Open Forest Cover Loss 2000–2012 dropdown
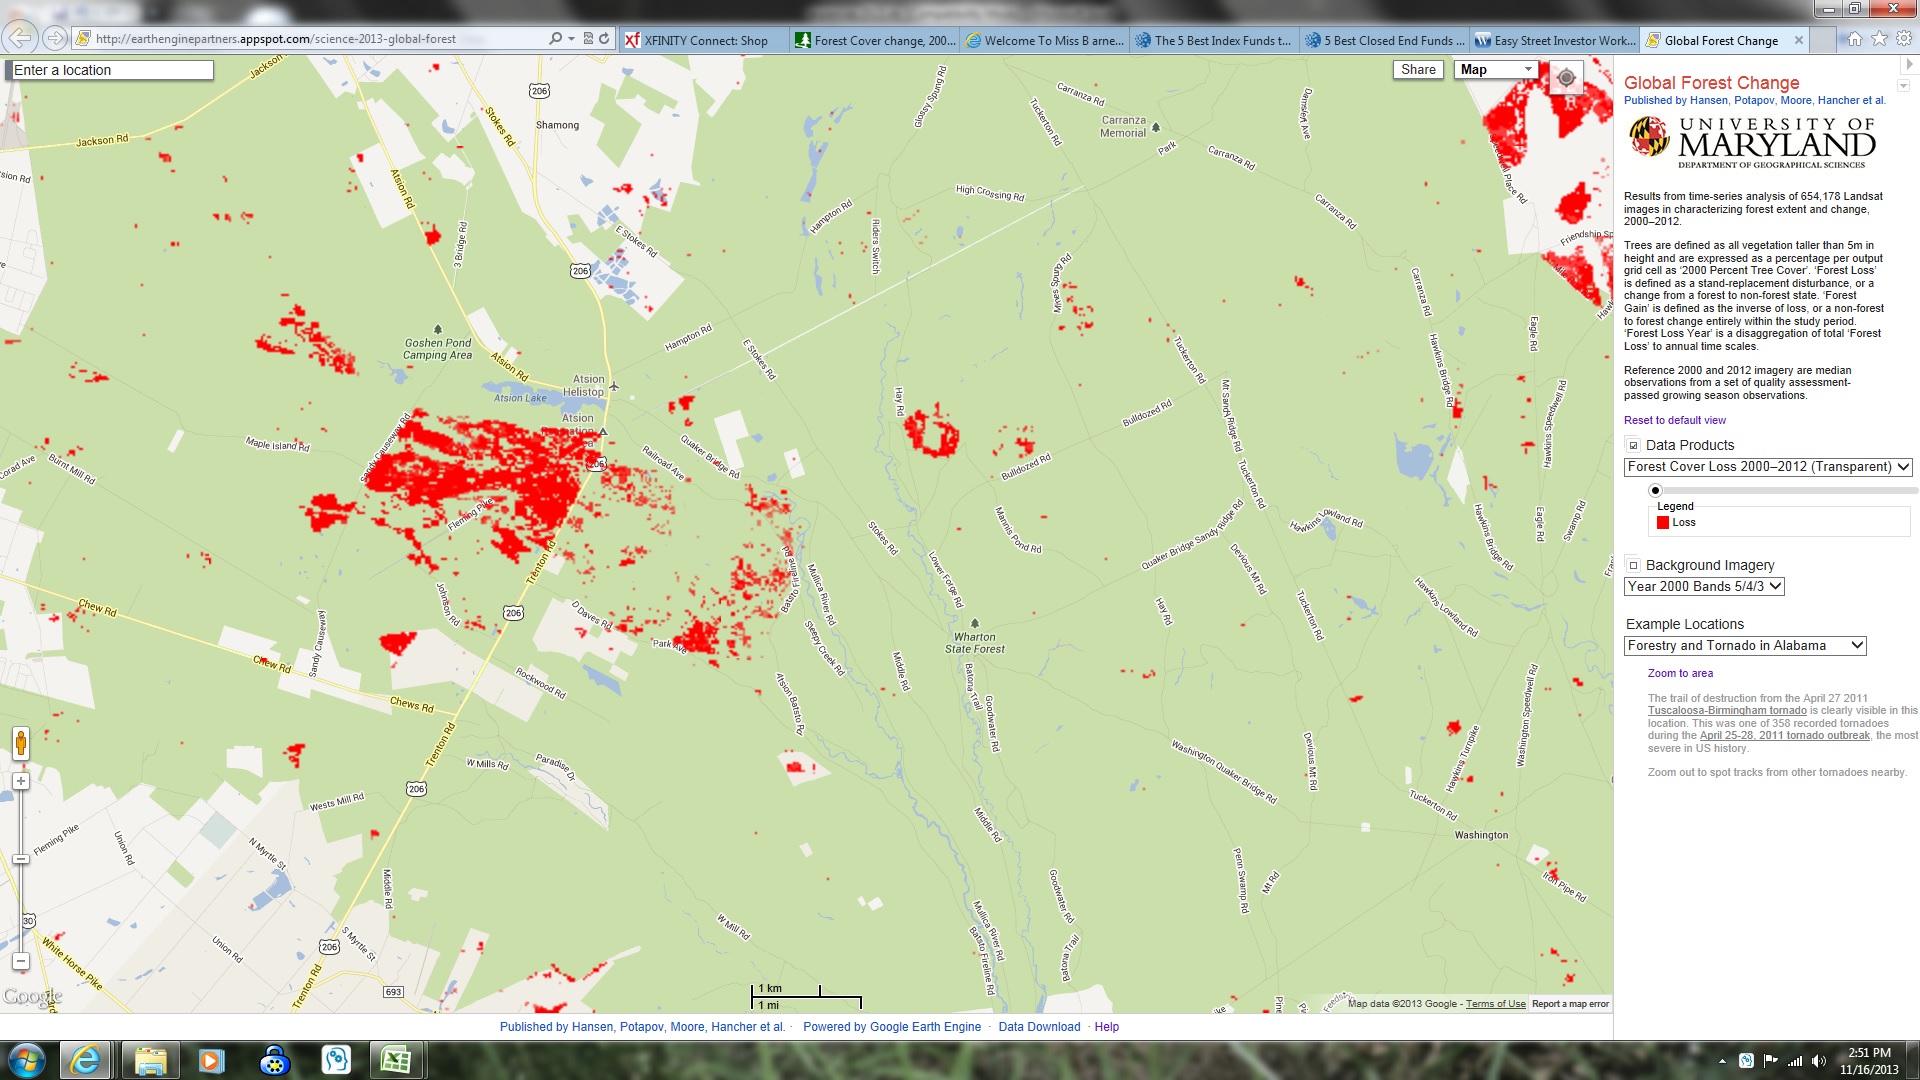This screenshot has height=1080, width=1920. click(x=1768, y=467)
